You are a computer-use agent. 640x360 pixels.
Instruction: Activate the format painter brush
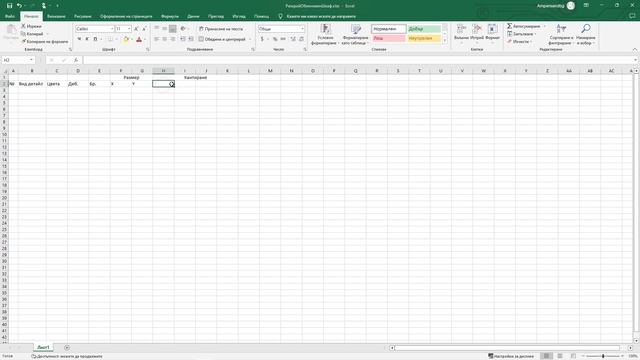click(44, 42)
